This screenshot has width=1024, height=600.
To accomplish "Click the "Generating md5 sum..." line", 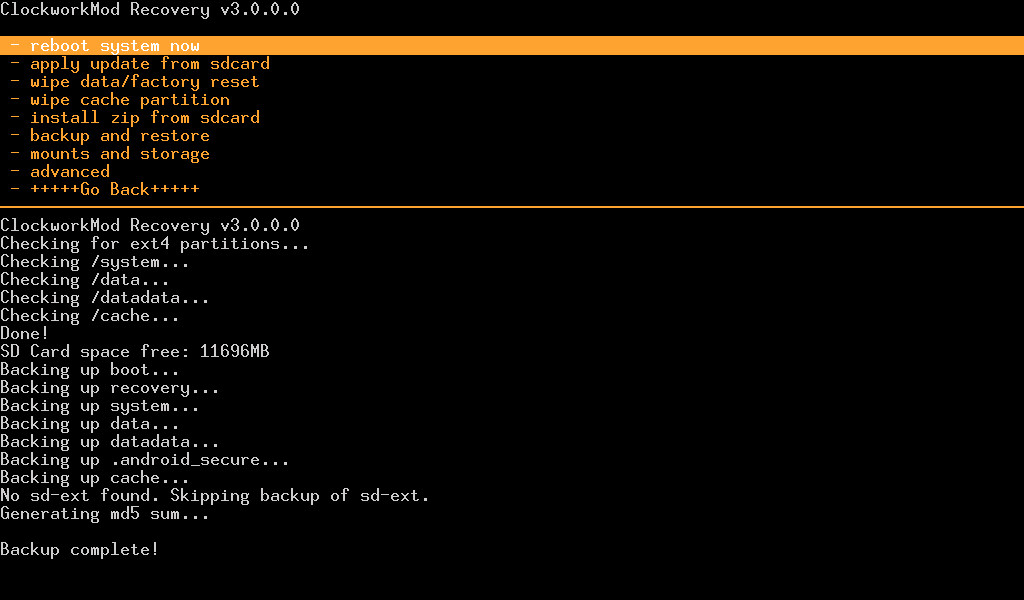I will [x=104, y=514].
